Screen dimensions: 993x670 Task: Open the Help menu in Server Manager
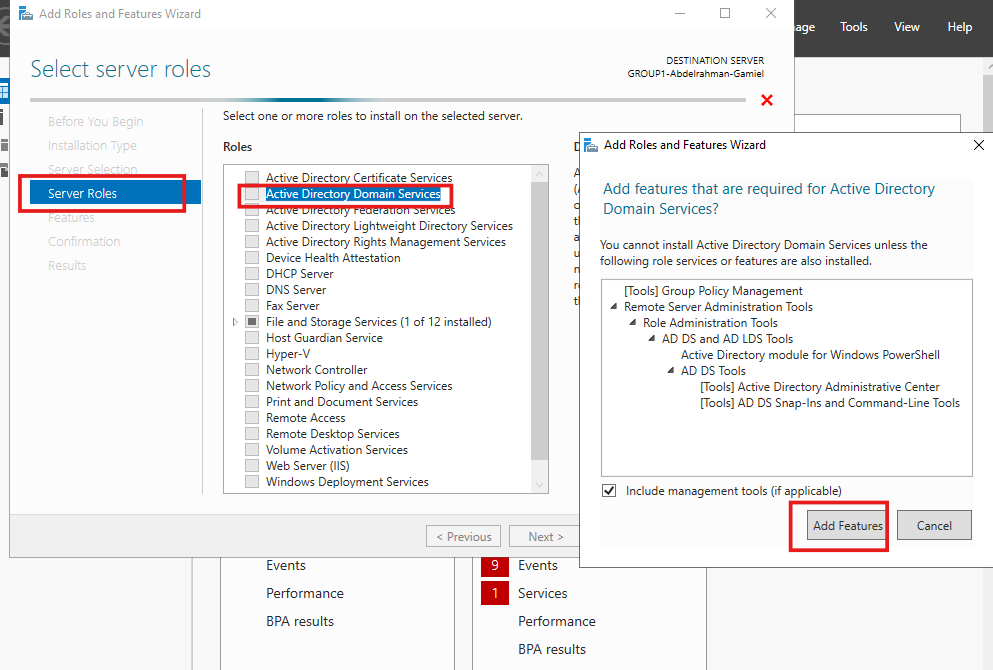[959, 27]
